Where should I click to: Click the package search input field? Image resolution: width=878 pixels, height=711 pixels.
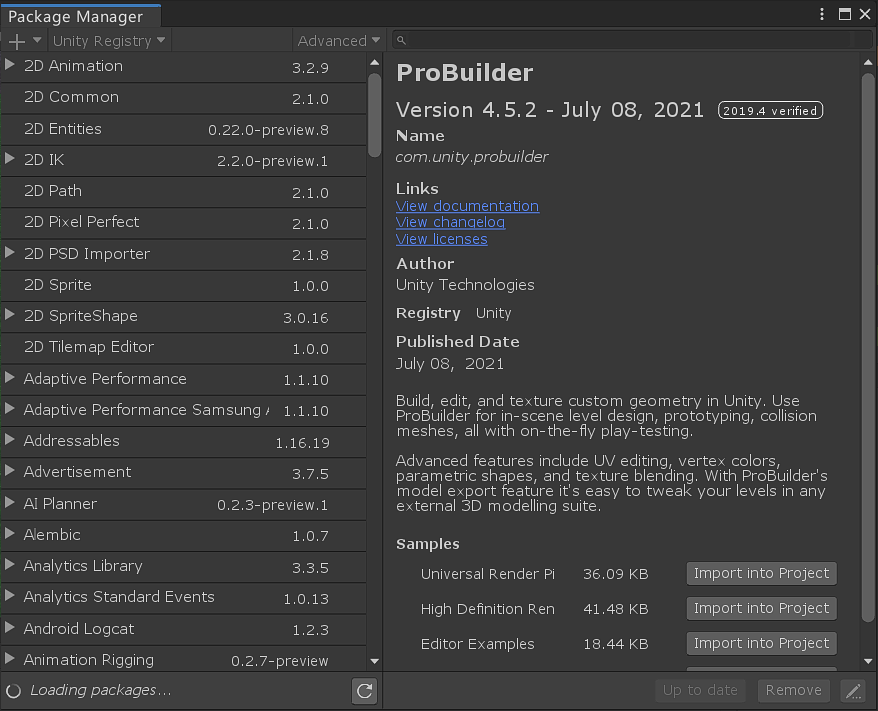(632, 40)
